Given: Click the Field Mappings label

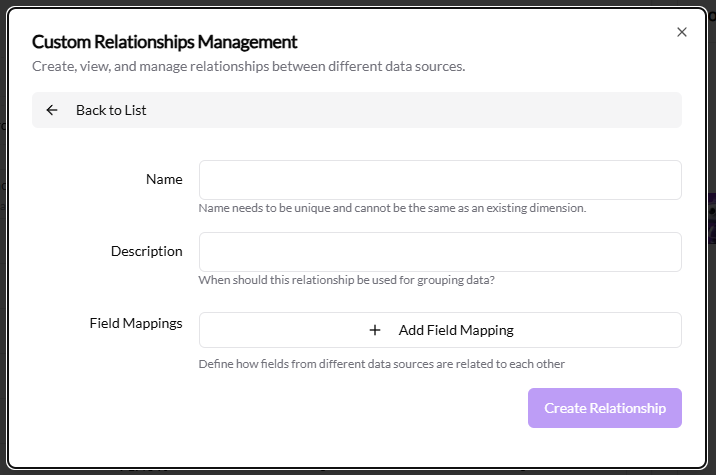Looking at the screenshot, I should [136, 323].
